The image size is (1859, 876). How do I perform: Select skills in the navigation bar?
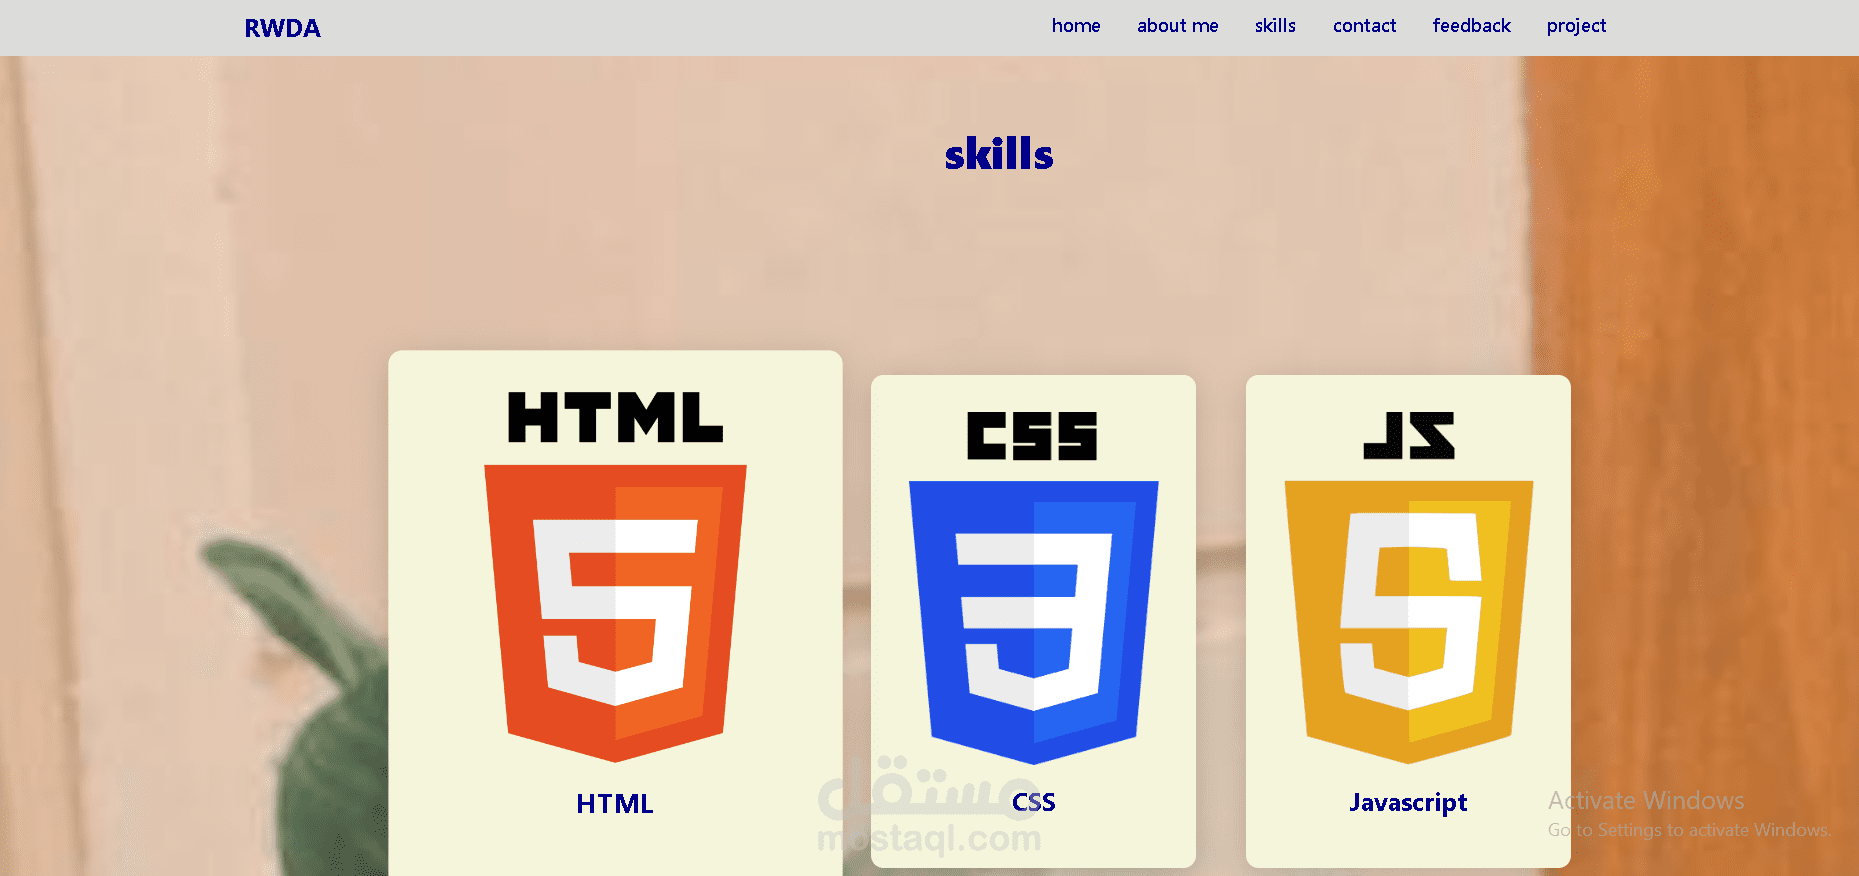(1275, 26)
